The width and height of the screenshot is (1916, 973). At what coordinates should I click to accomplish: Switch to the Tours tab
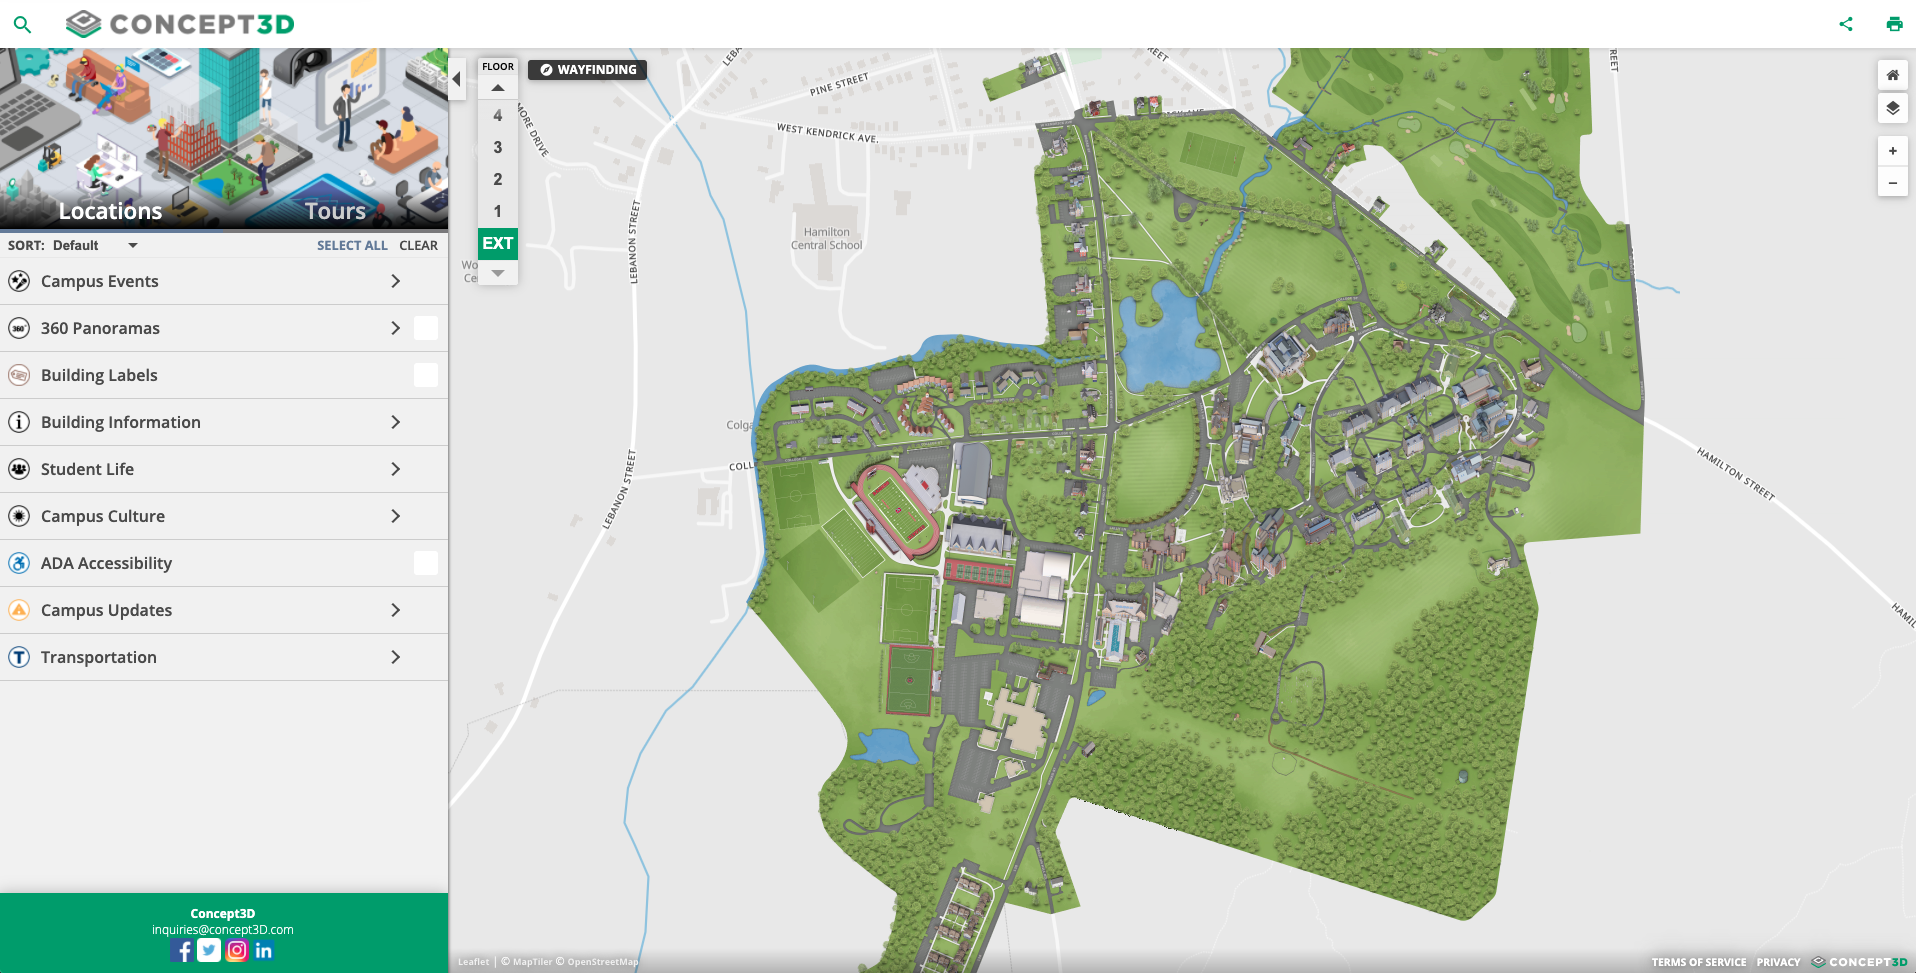(x=335, y=211)
